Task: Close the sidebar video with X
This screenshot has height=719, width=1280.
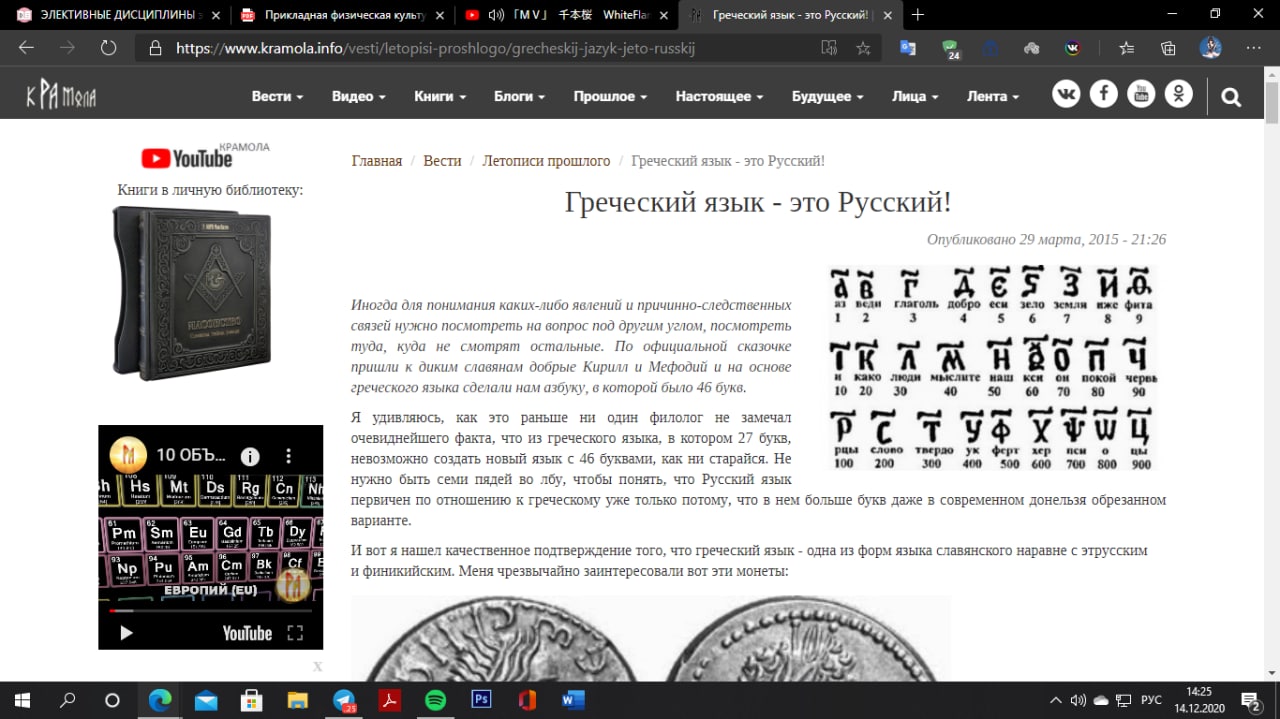Action: [318, 666]
